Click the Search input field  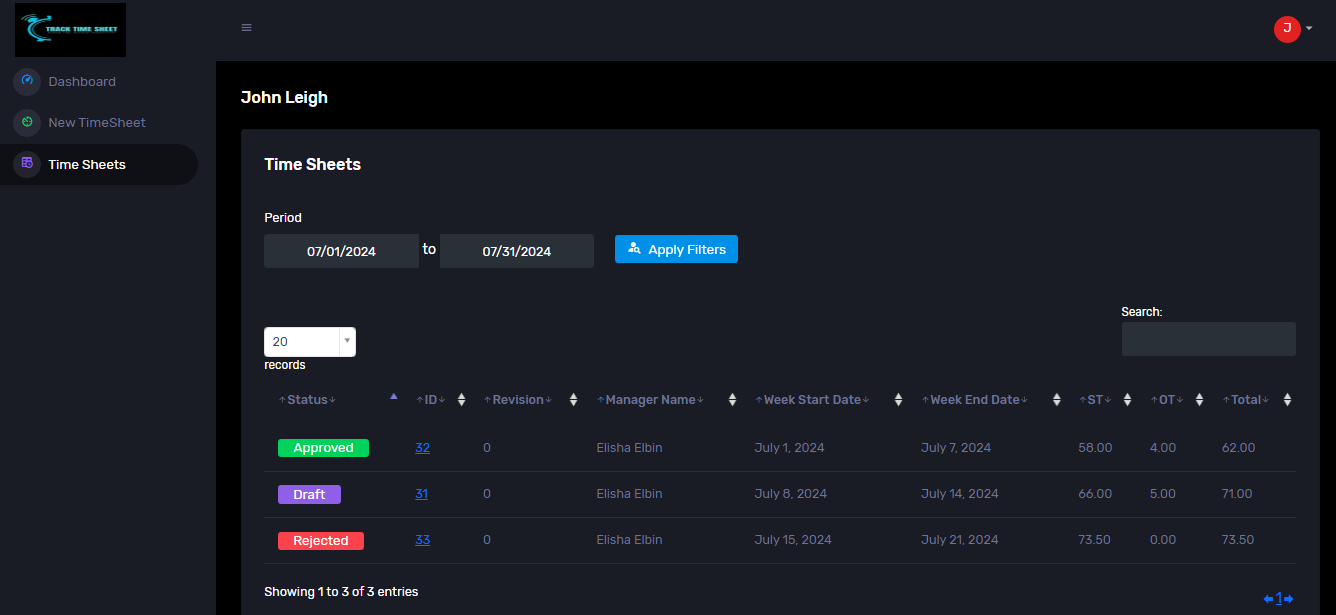[x=1208, y=339]
